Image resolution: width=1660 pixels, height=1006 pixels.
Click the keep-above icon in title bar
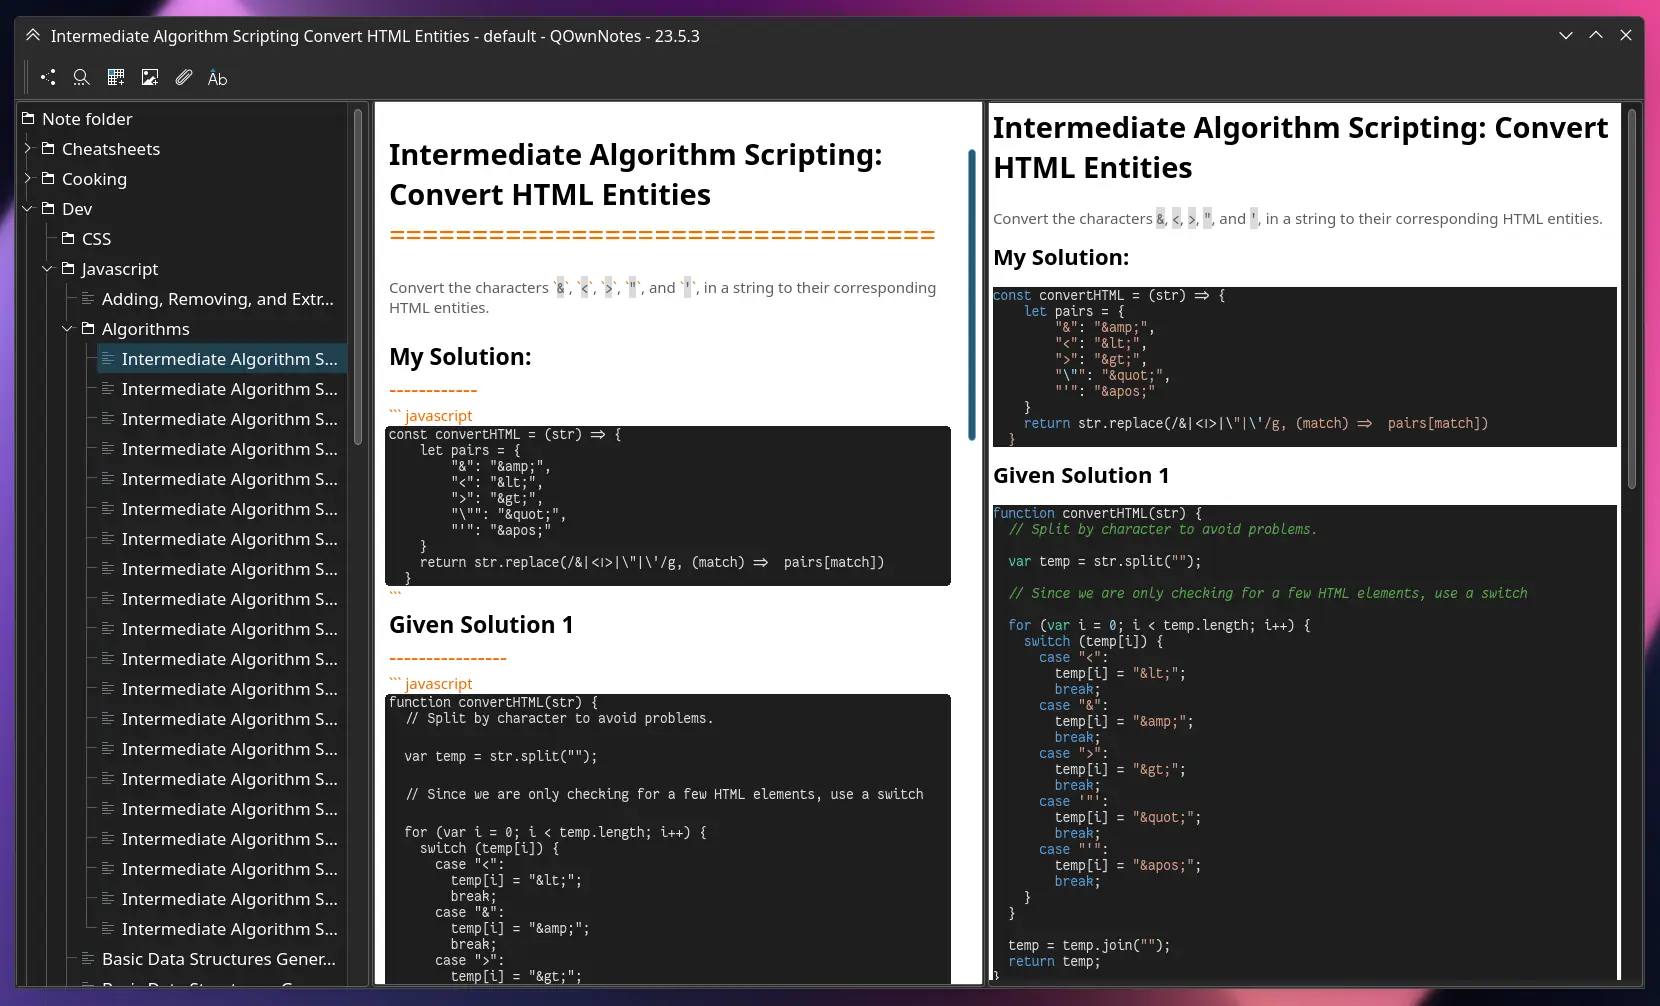[33, 36]
